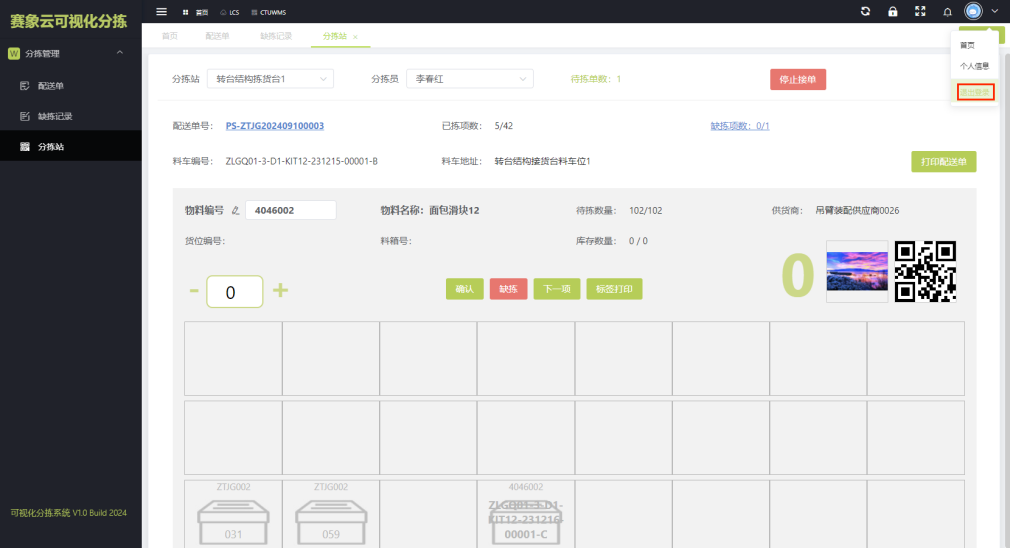The image size is (1010, 548).
Task: Open delivery order link PS-ZTJG202409100003
Action: tap(274, 126)
